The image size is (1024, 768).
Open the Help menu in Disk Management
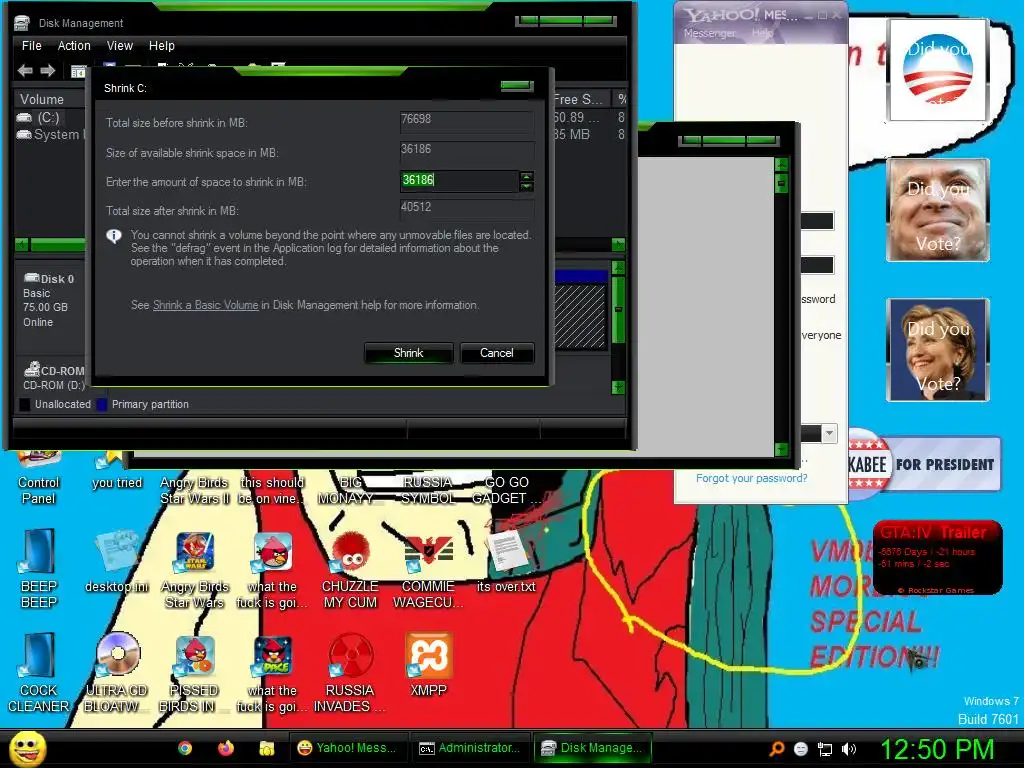[161, 46]
